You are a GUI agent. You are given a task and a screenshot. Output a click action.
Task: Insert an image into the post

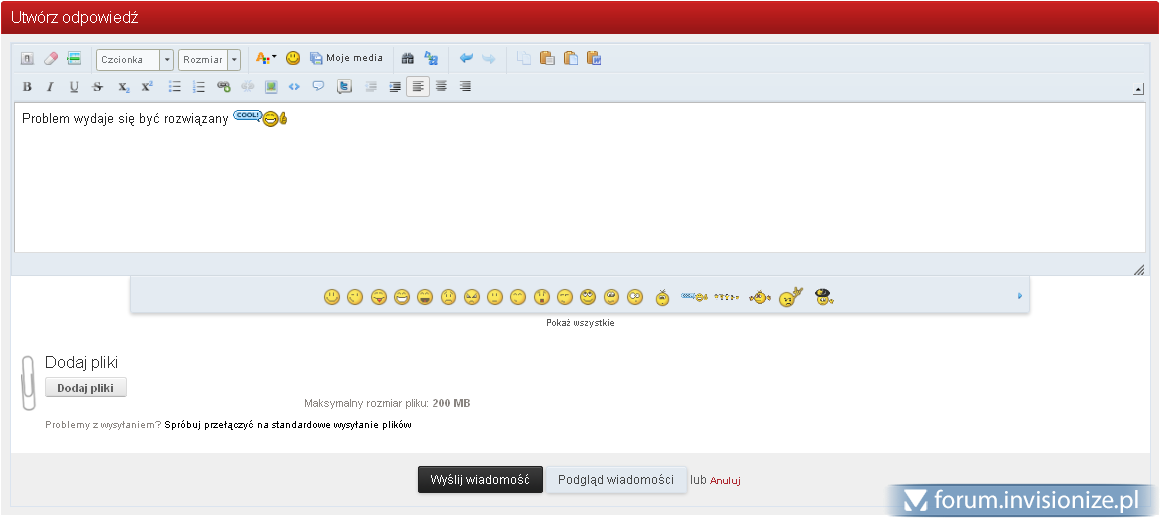click(x=271, y=87)
